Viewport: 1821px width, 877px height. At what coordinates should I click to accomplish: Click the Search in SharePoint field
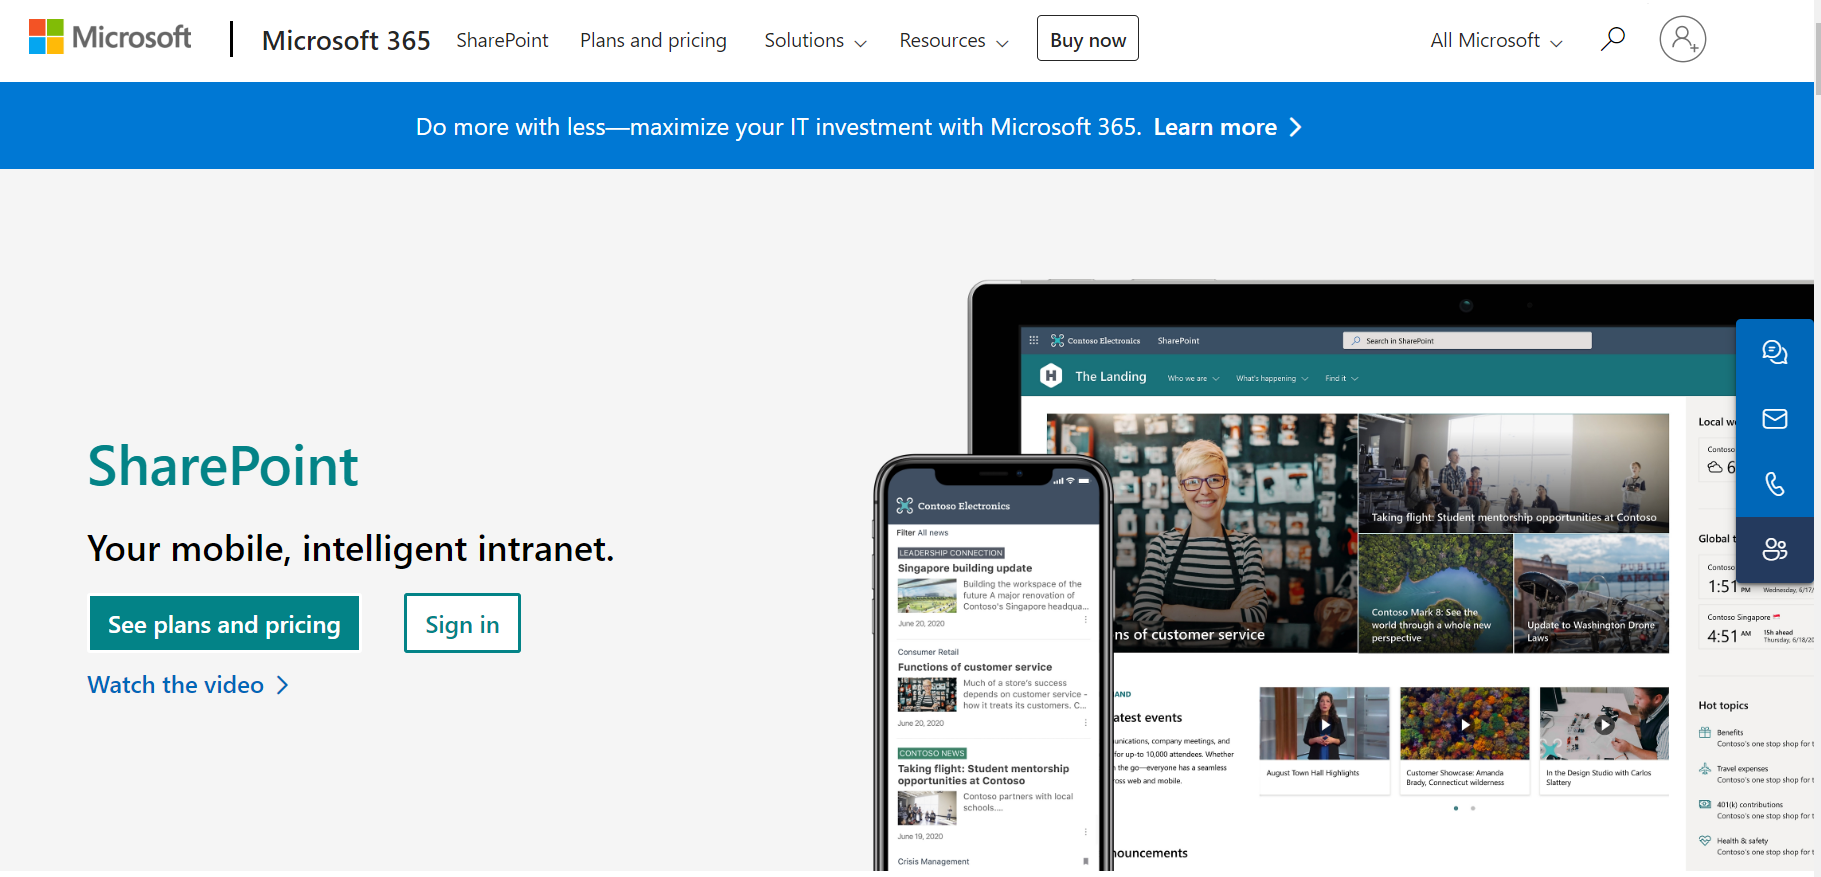click(x=1467, y=341)
